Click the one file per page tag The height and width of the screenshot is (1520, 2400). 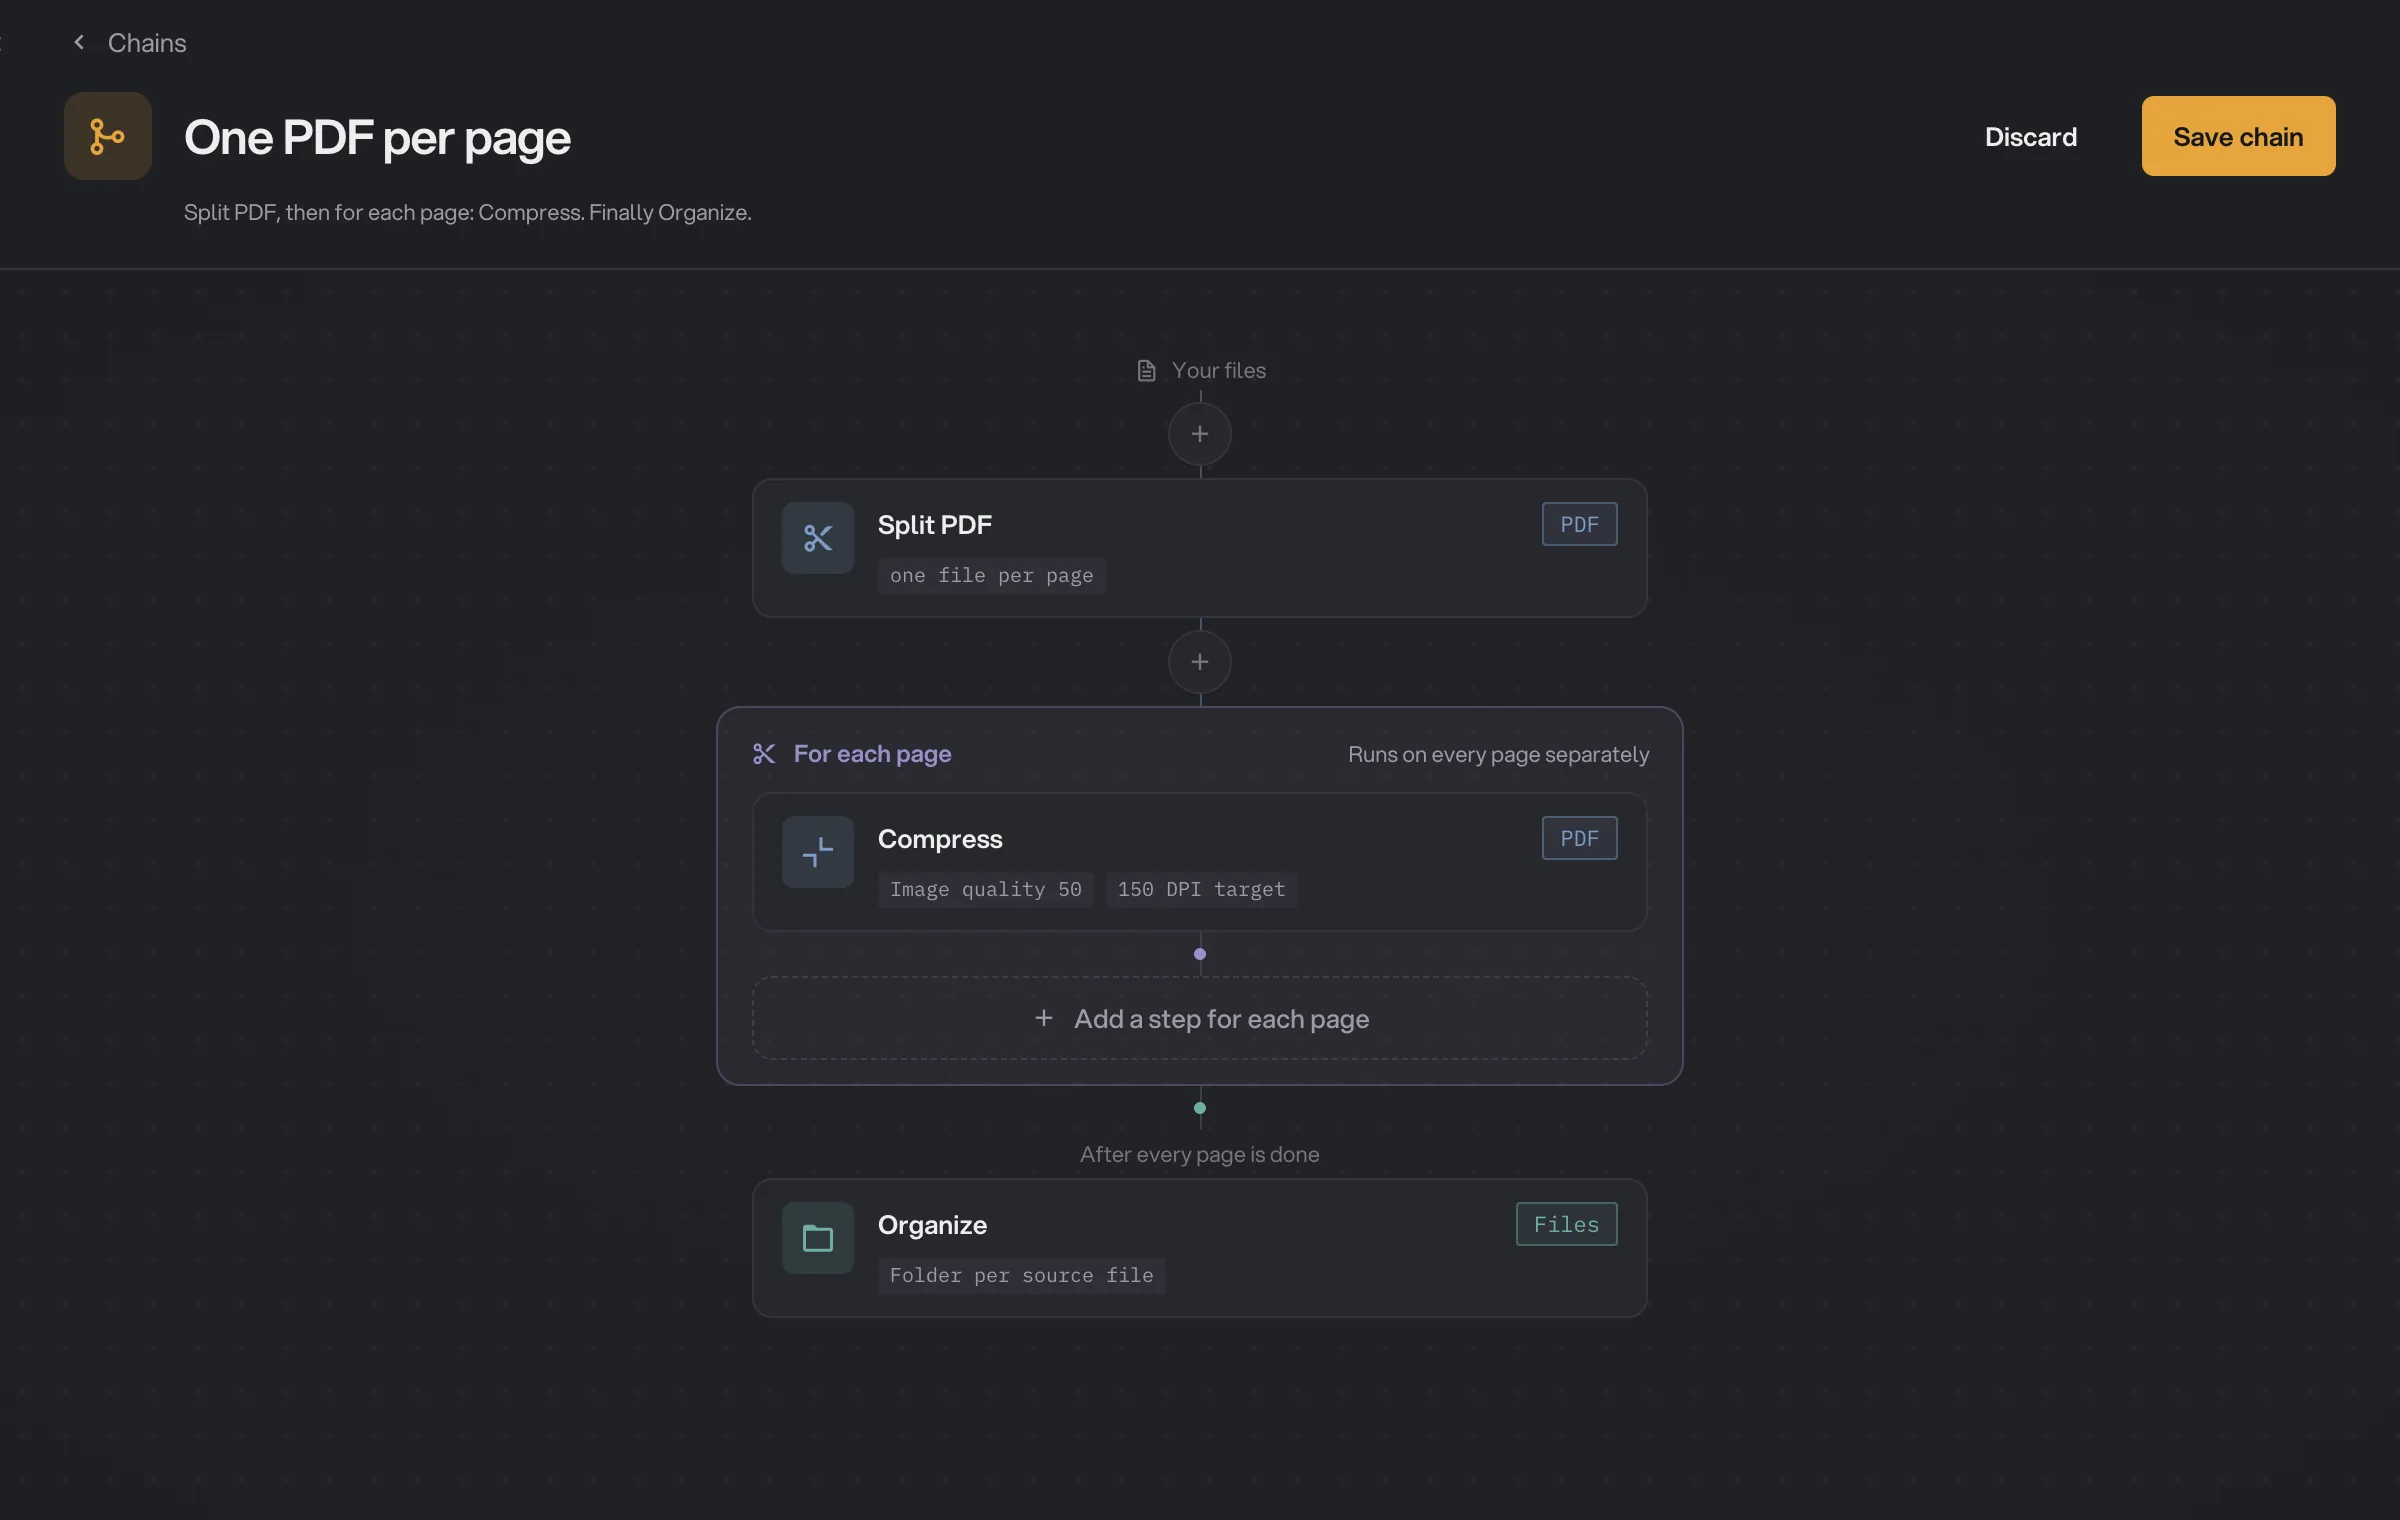992,576
